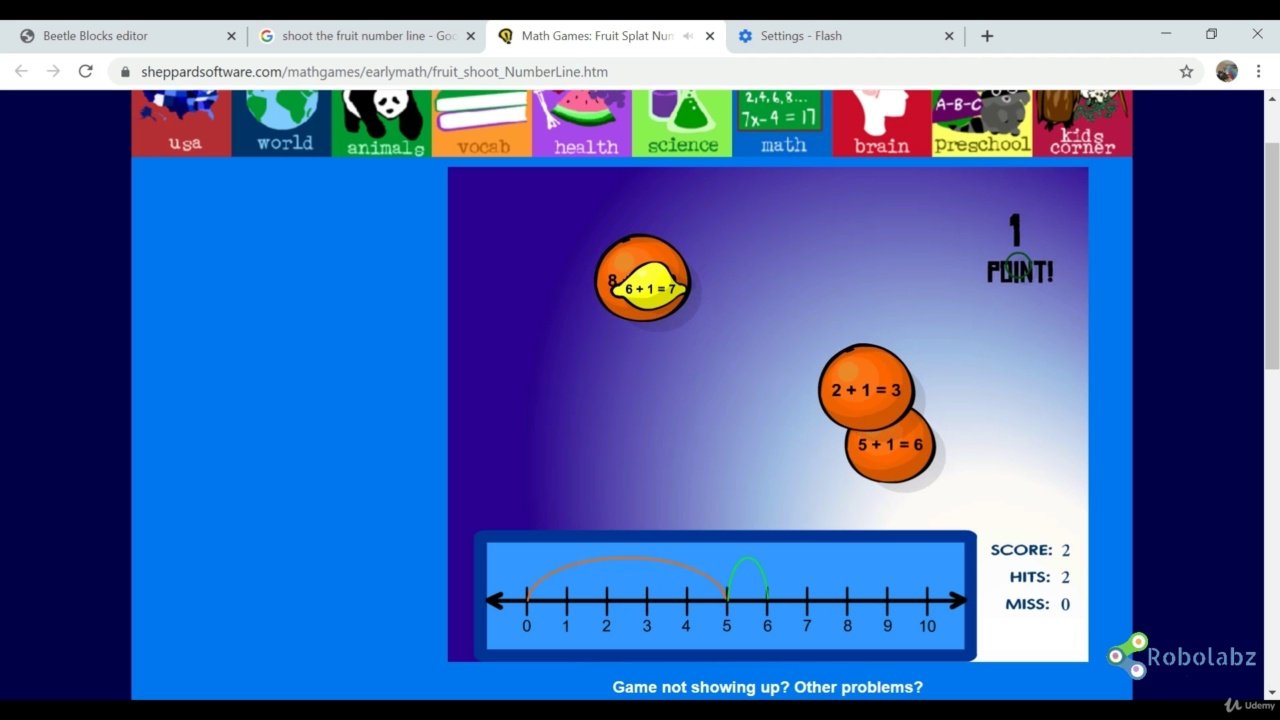Select the Math chalkboard icon
Viewport: 1280px width, 720px height.
[782, 123]
